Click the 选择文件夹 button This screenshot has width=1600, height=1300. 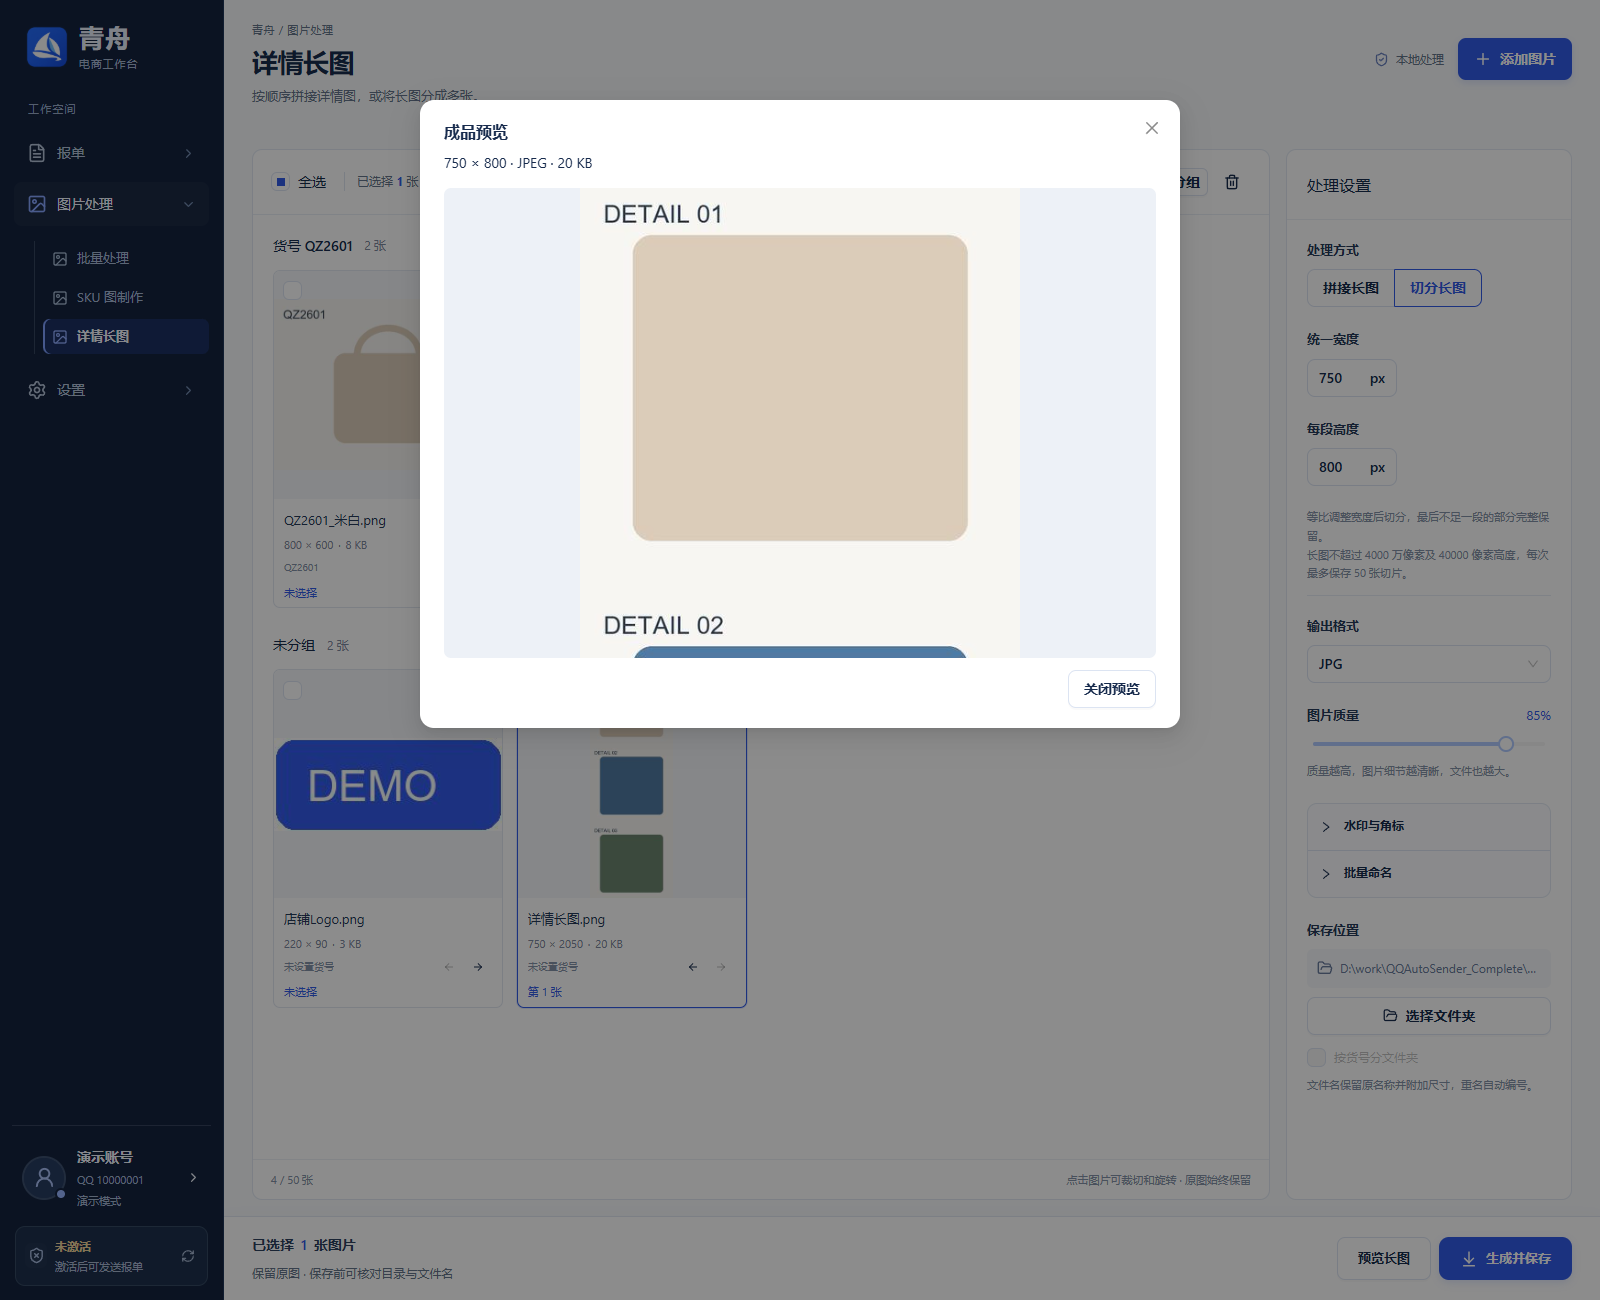(x=1428, y=1016)
